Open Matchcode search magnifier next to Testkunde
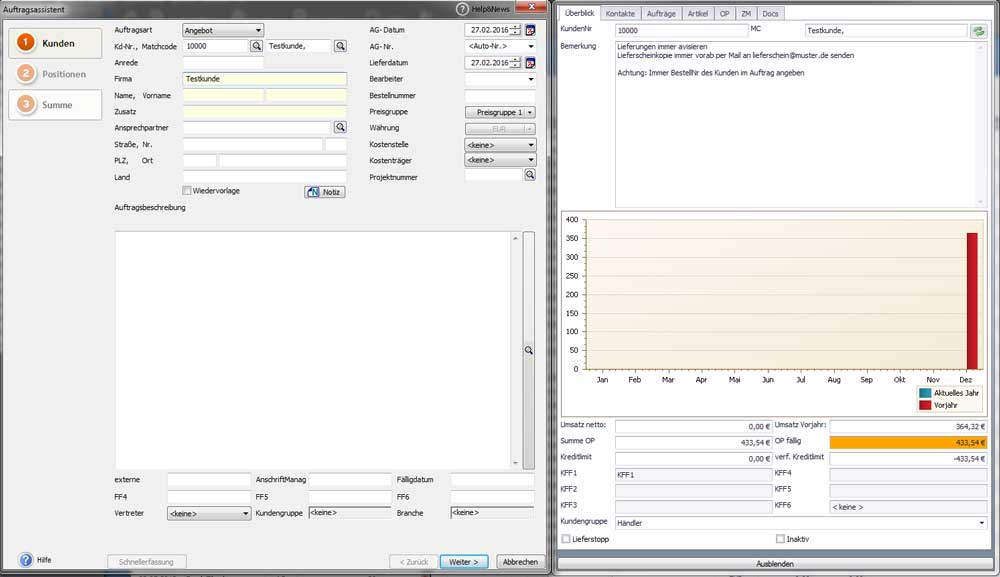This screenshot has height=577, width=1000. click(x=340, y=46)
